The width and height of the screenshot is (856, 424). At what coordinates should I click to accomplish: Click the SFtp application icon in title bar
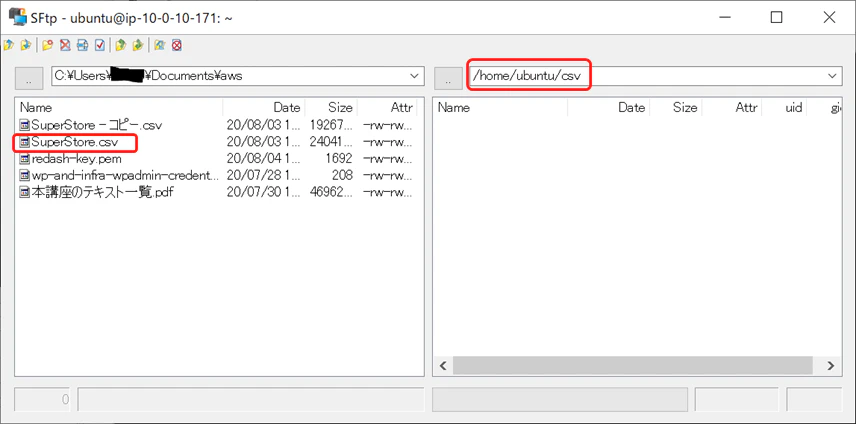[18, 17]
